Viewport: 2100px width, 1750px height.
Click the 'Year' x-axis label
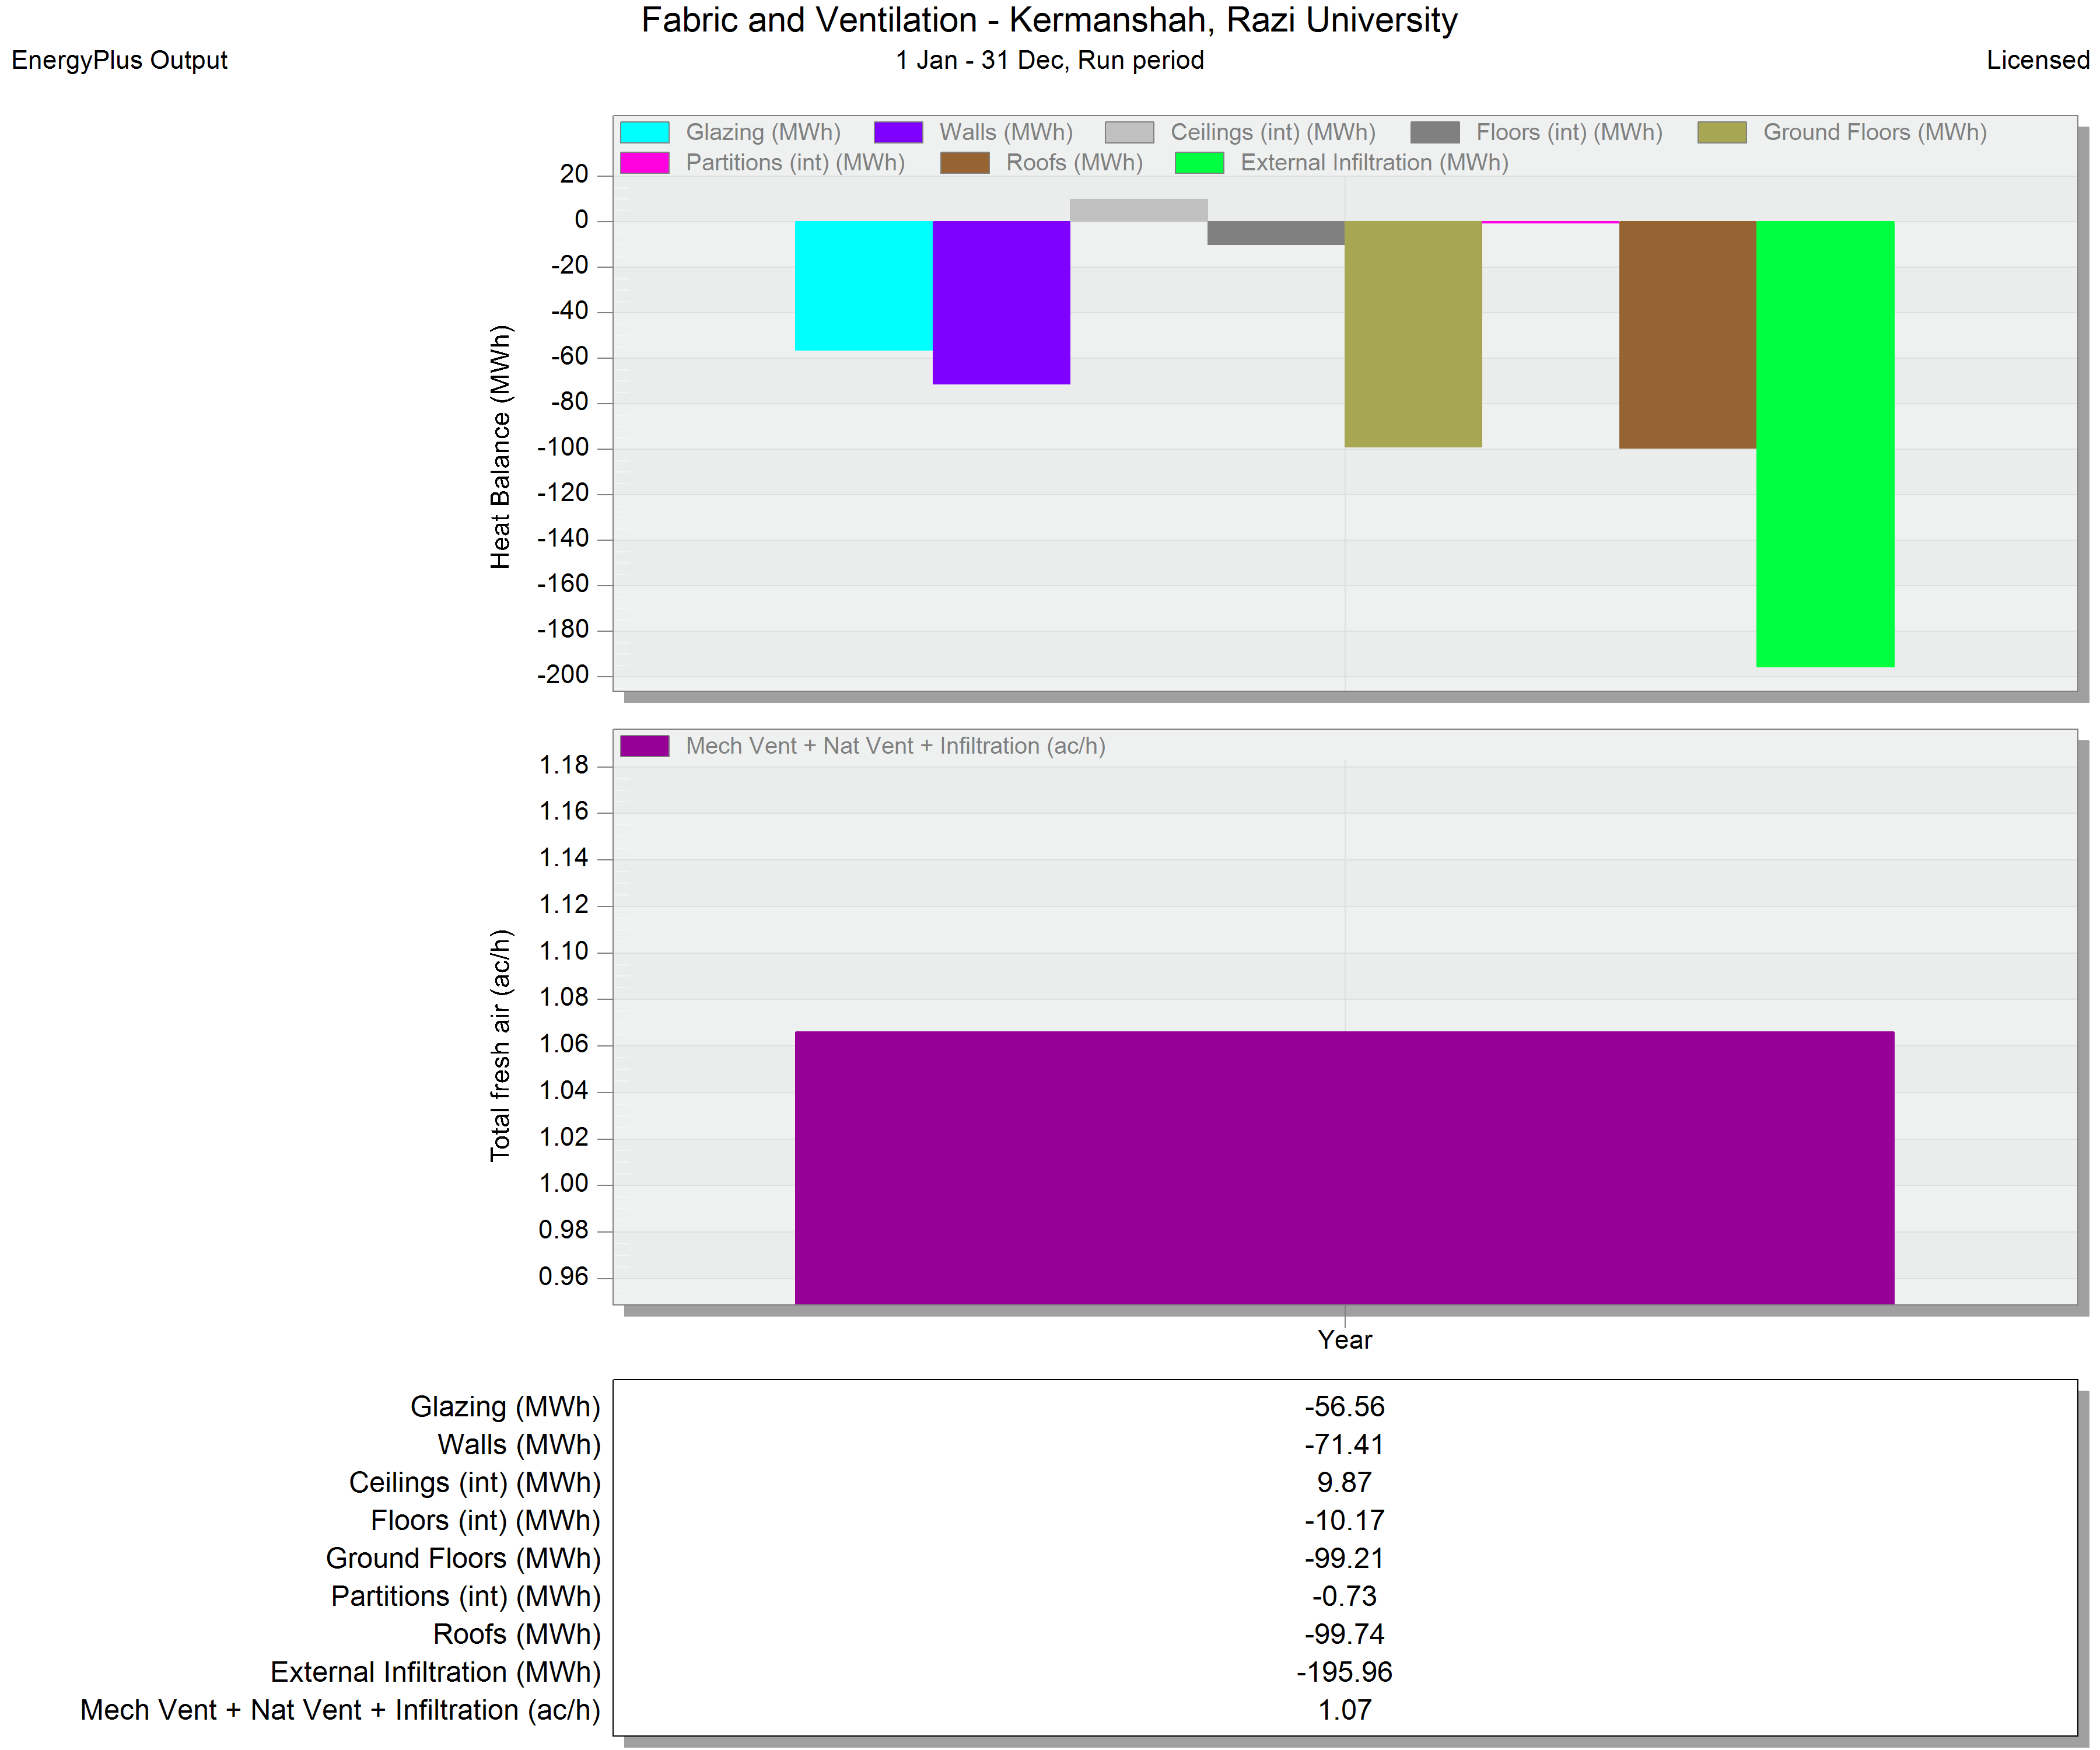tap(1345, 1340)
